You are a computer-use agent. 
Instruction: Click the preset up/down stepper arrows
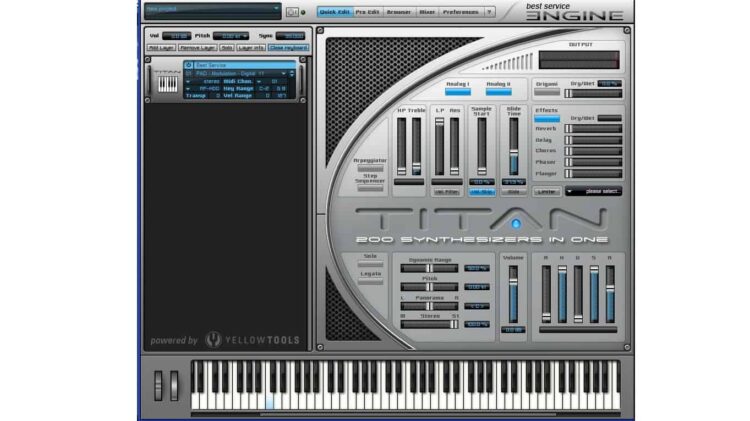pos(292,74)
